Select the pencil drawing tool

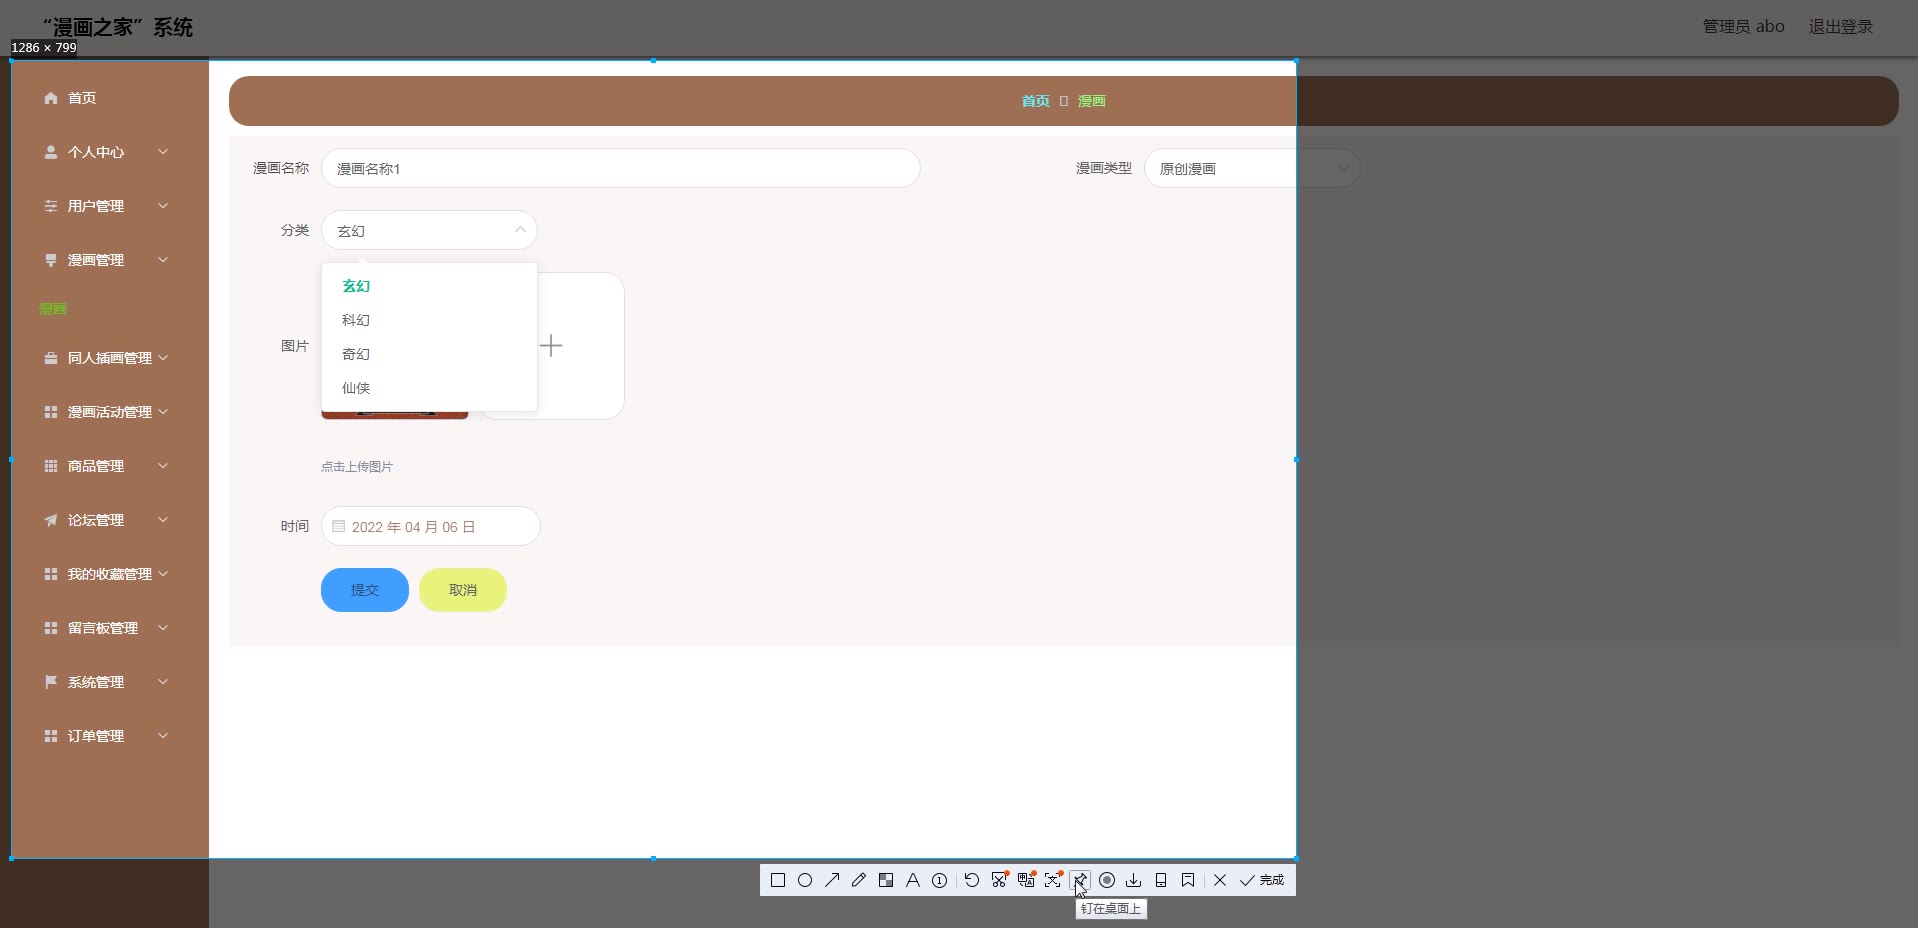coord(859,880)
